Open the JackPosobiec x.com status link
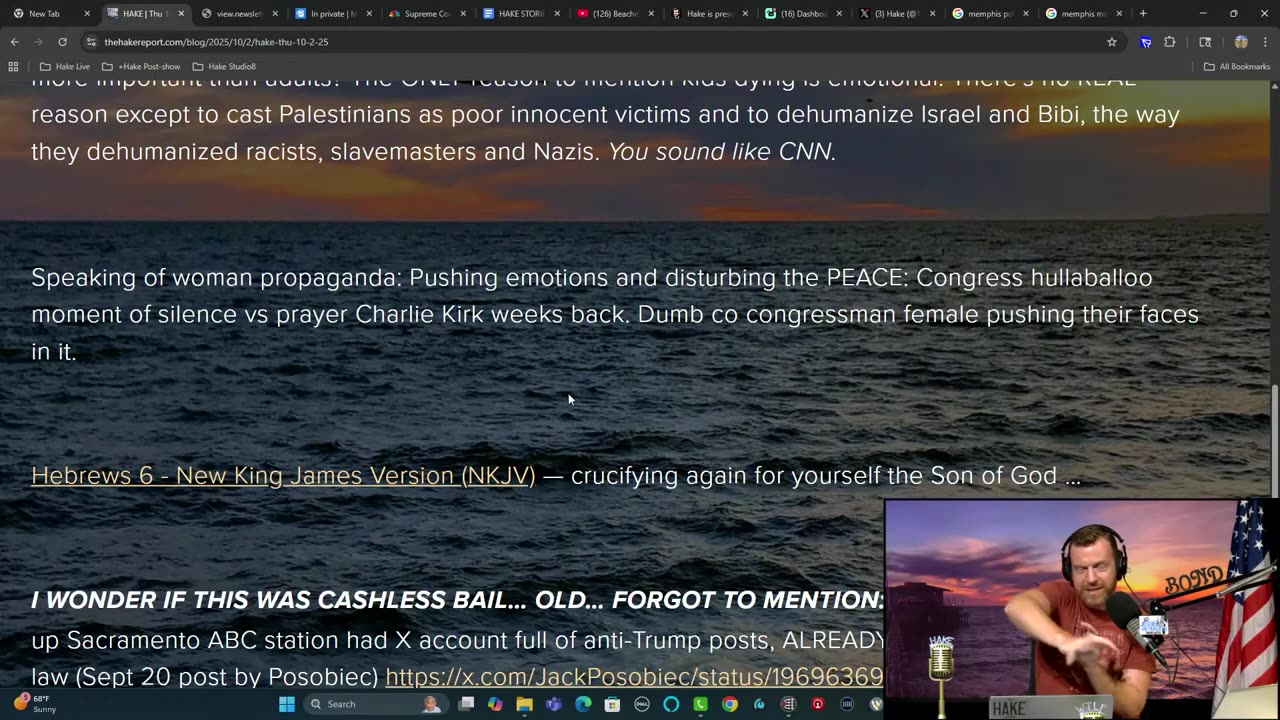 pos(635,677)
